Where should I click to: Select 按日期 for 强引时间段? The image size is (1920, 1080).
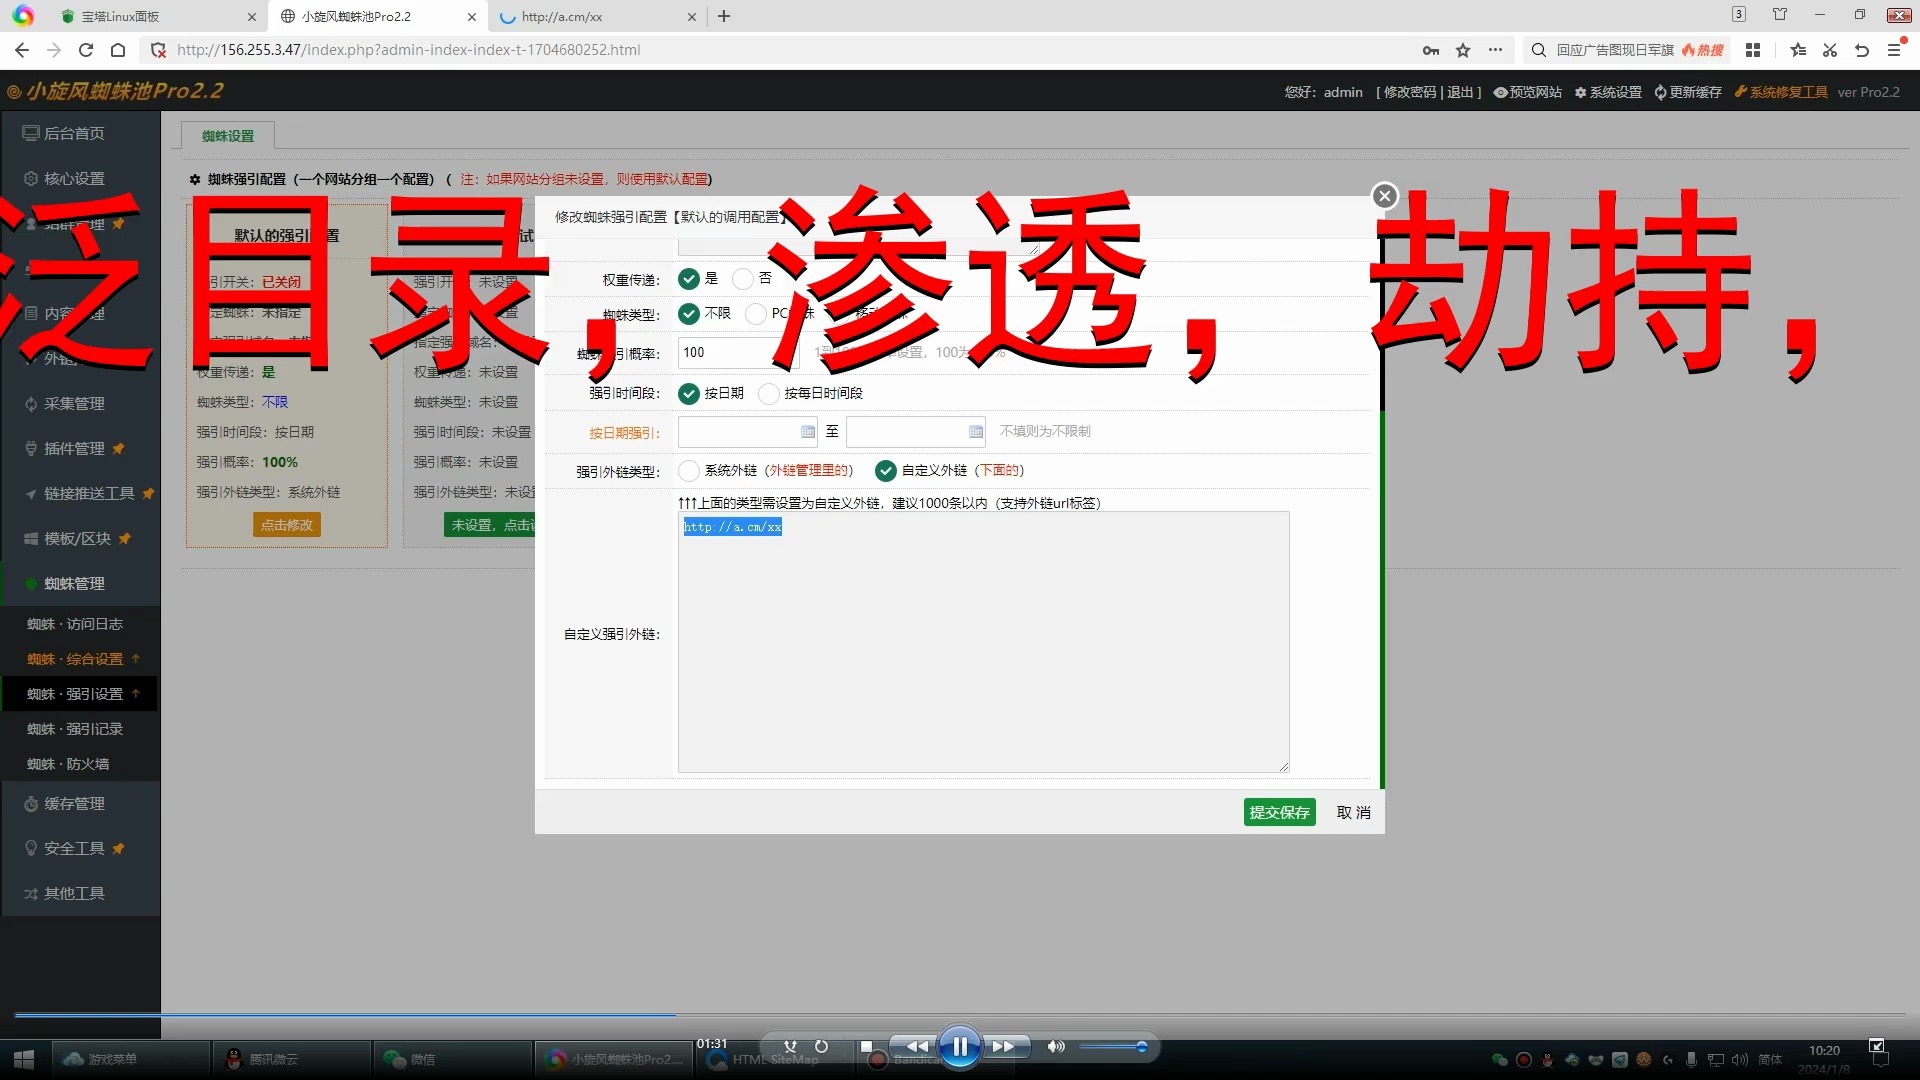coord(689,394)
